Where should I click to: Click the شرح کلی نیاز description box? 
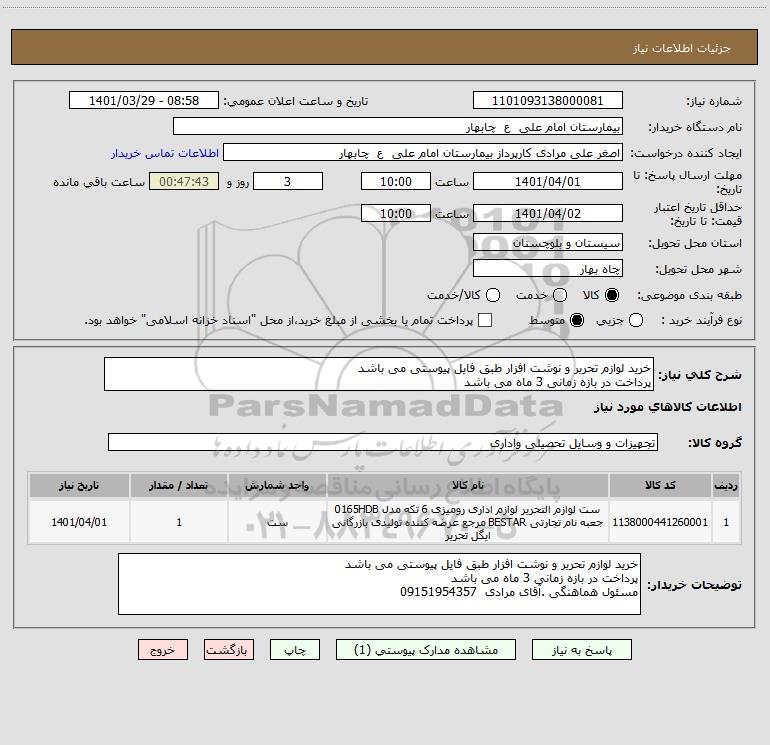379,375
